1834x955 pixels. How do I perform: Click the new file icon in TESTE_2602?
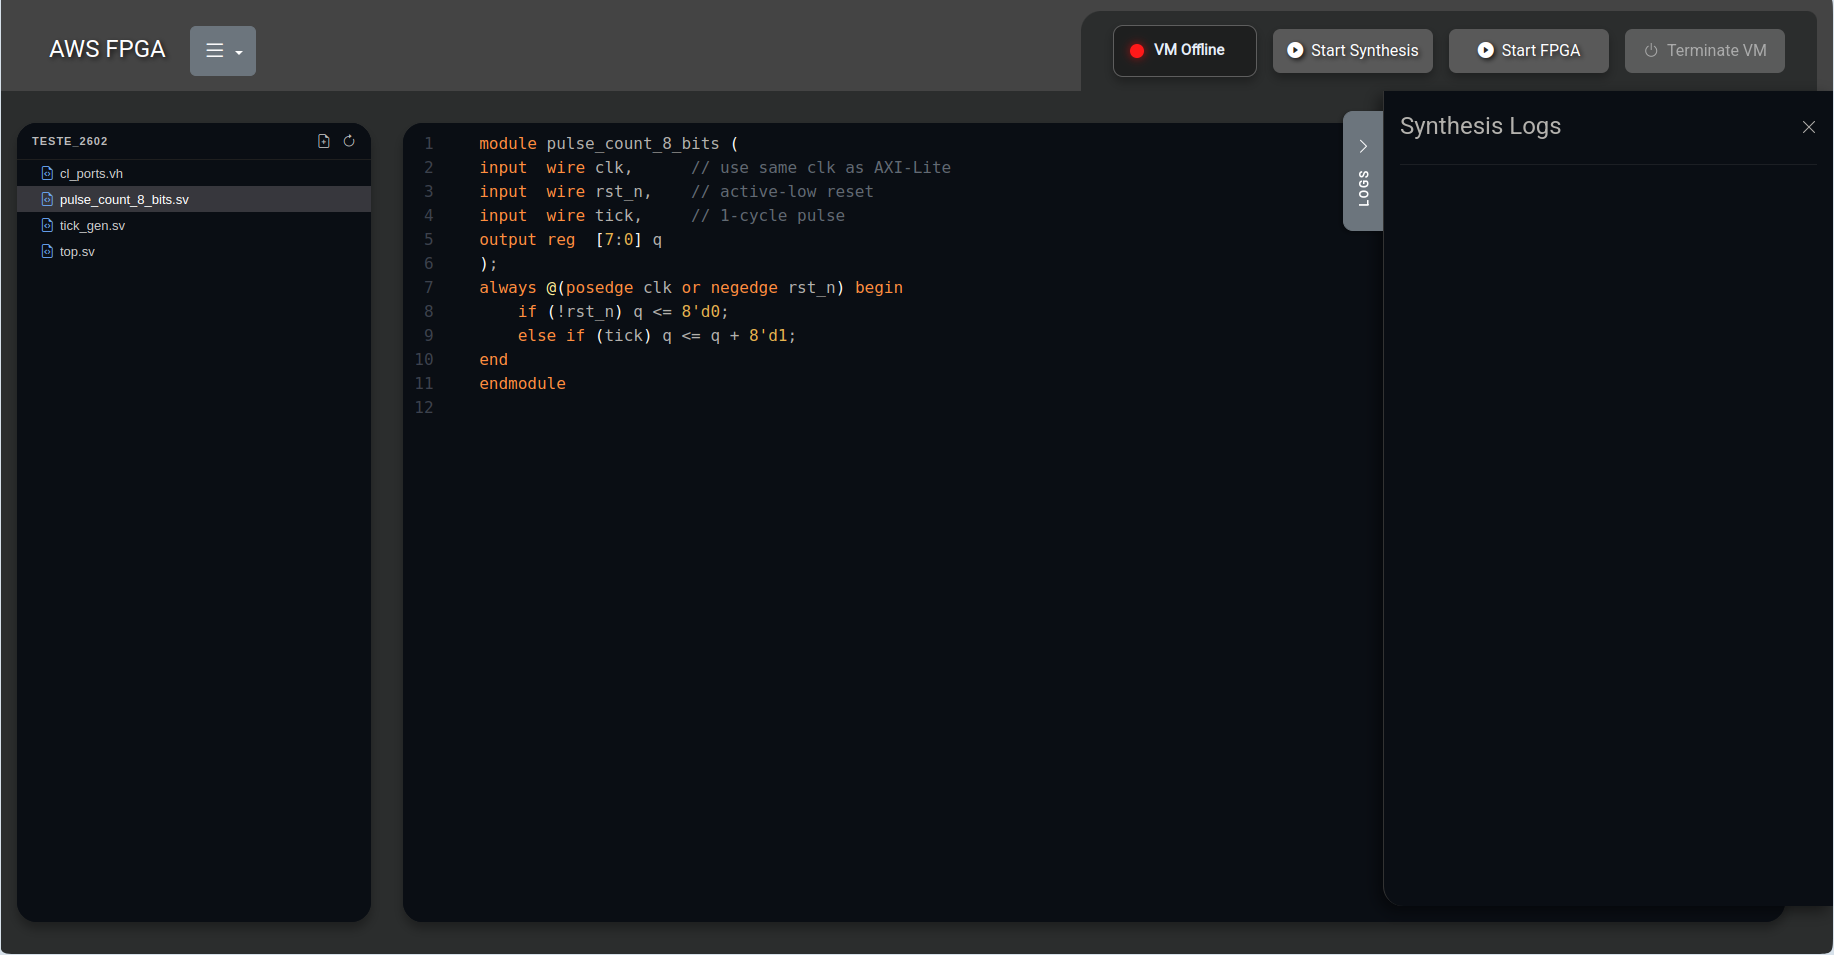point(323,141)
